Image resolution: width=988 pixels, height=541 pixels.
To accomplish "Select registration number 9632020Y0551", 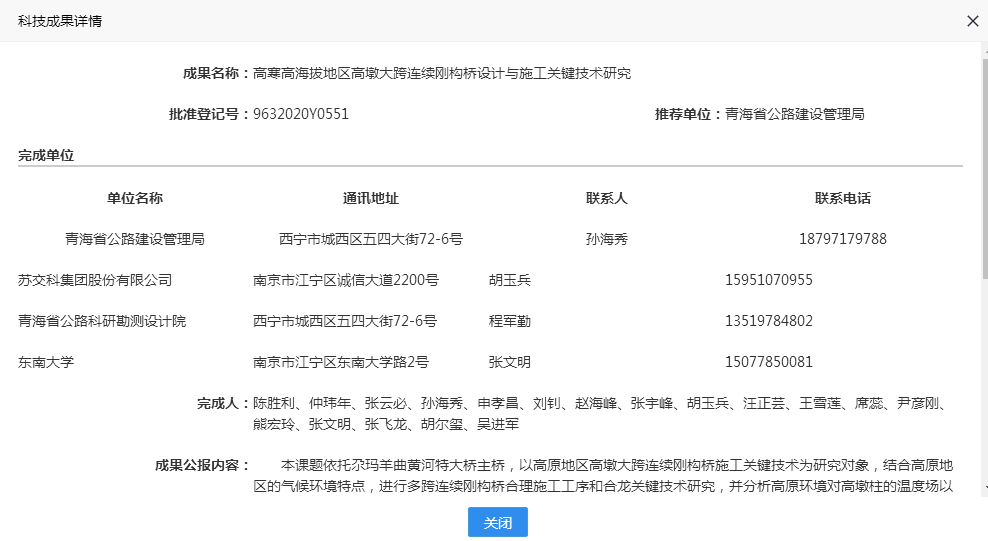I will click(301, 114).
